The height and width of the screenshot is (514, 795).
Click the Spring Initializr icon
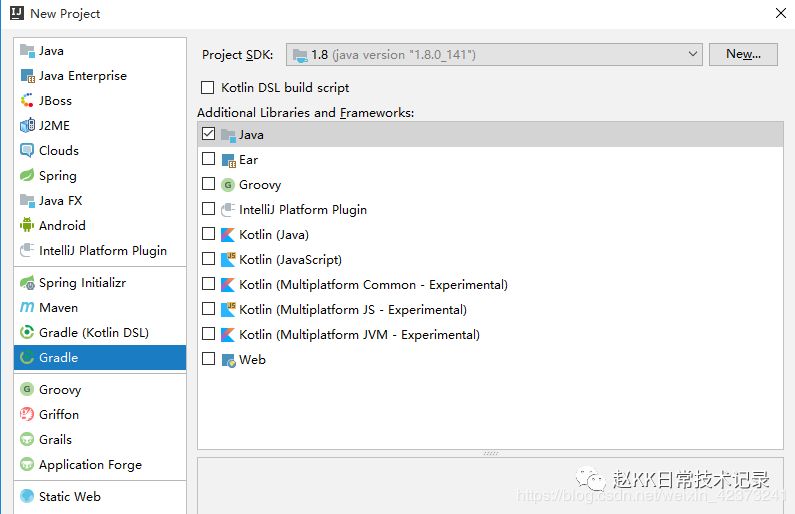27,282
